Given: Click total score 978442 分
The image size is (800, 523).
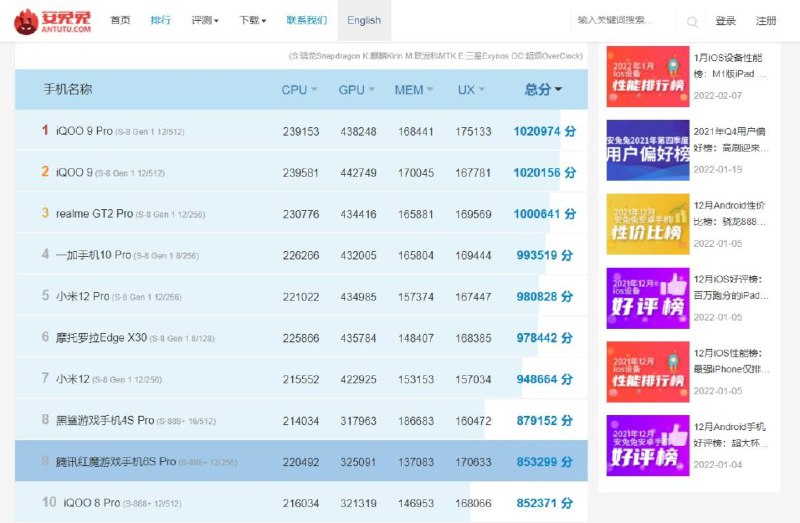Looking at the screenshot, I should coord(544,338).
